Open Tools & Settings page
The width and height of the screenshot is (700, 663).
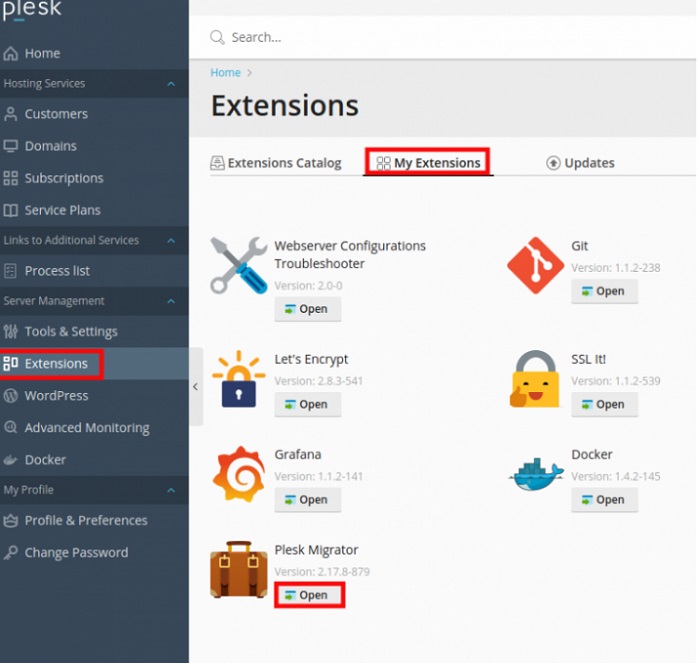[71, 331]
